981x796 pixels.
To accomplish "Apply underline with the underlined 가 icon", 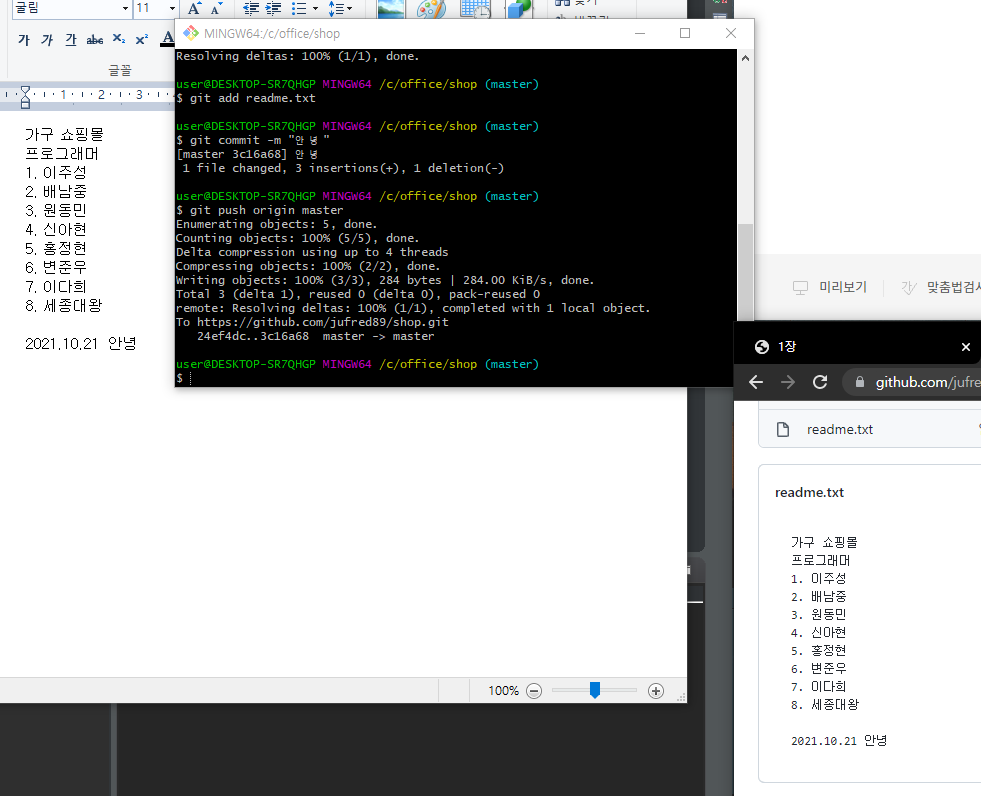I will click(x=71, y=40).
